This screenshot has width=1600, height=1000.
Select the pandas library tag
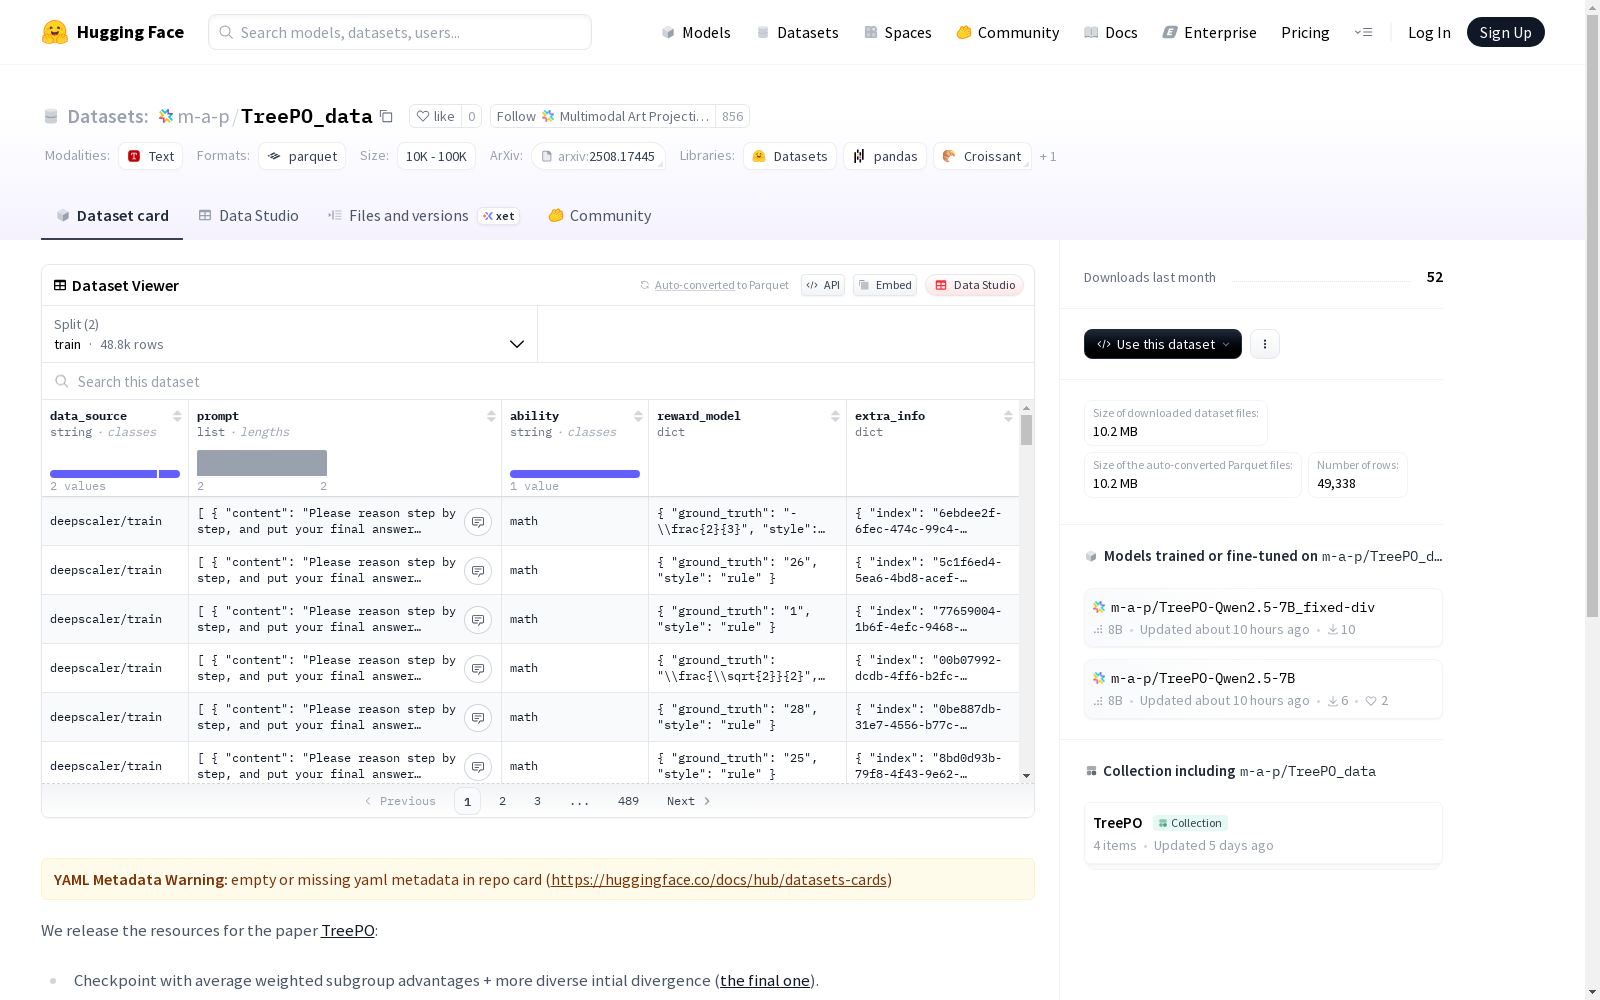pyautogui.click(x=885, y=156)
